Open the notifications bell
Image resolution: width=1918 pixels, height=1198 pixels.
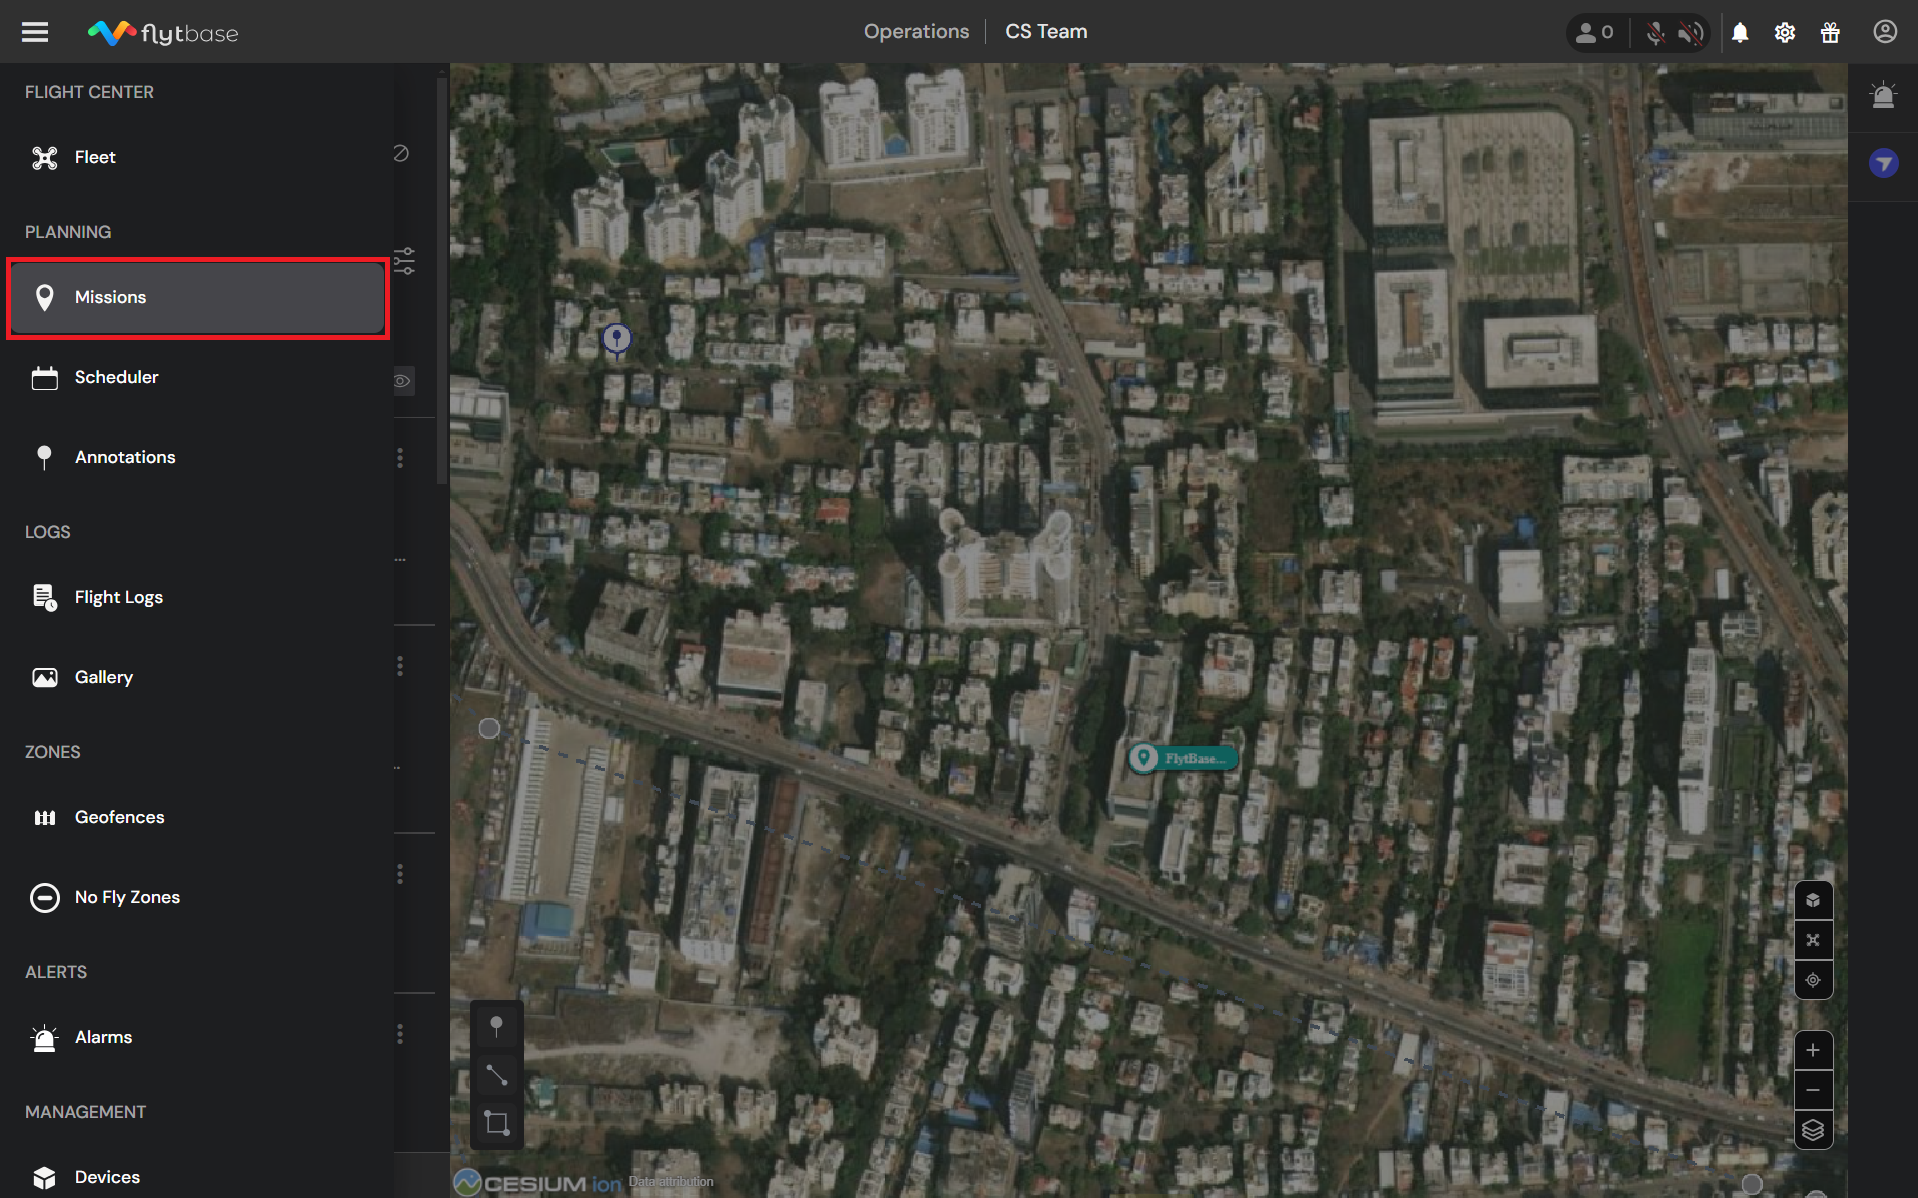point(1740,32)
